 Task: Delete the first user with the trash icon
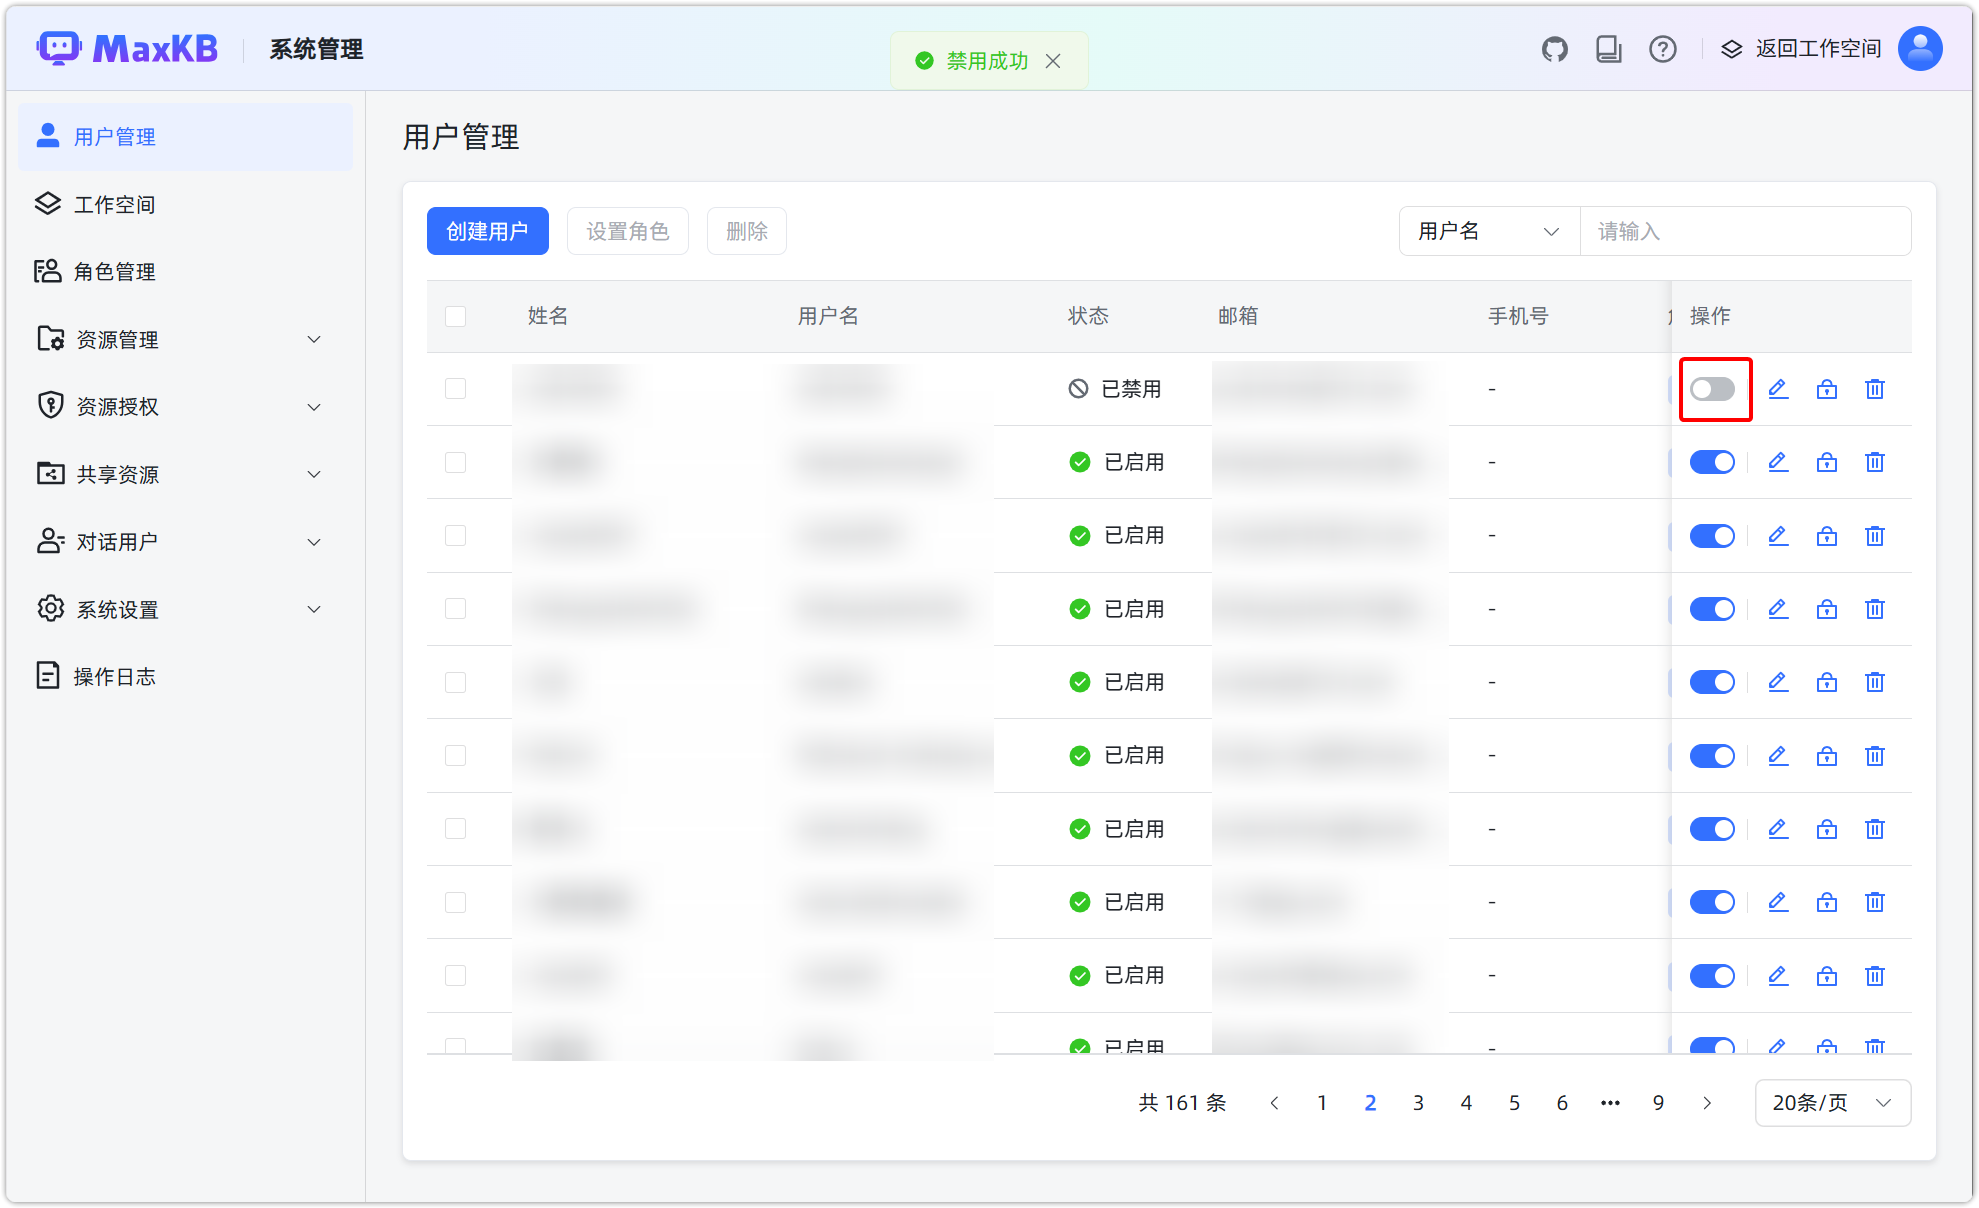coord(1874,389)
